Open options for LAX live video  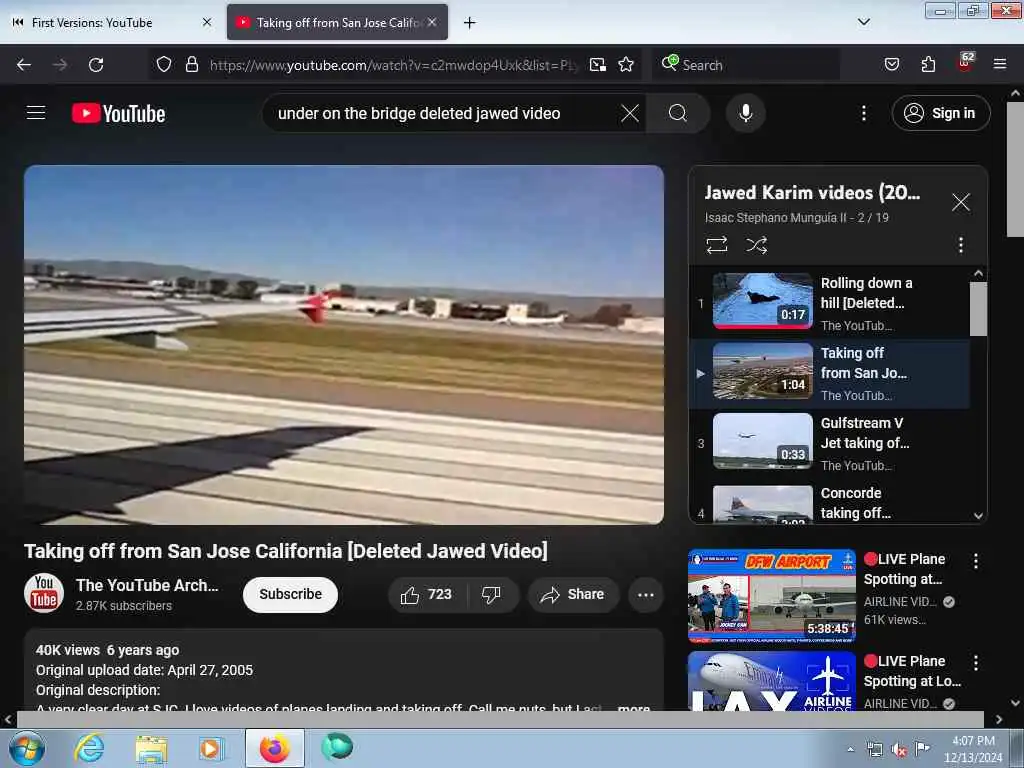tap(975, 663)
